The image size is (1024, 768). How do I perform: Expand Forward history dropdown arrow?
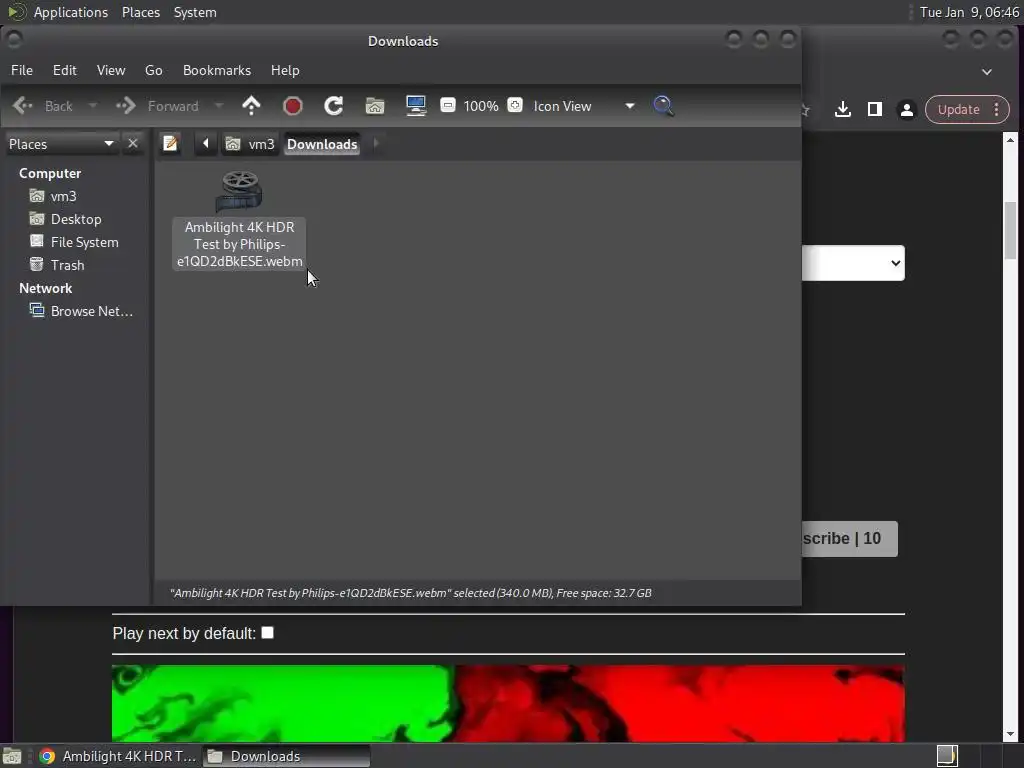click(219, 105)
